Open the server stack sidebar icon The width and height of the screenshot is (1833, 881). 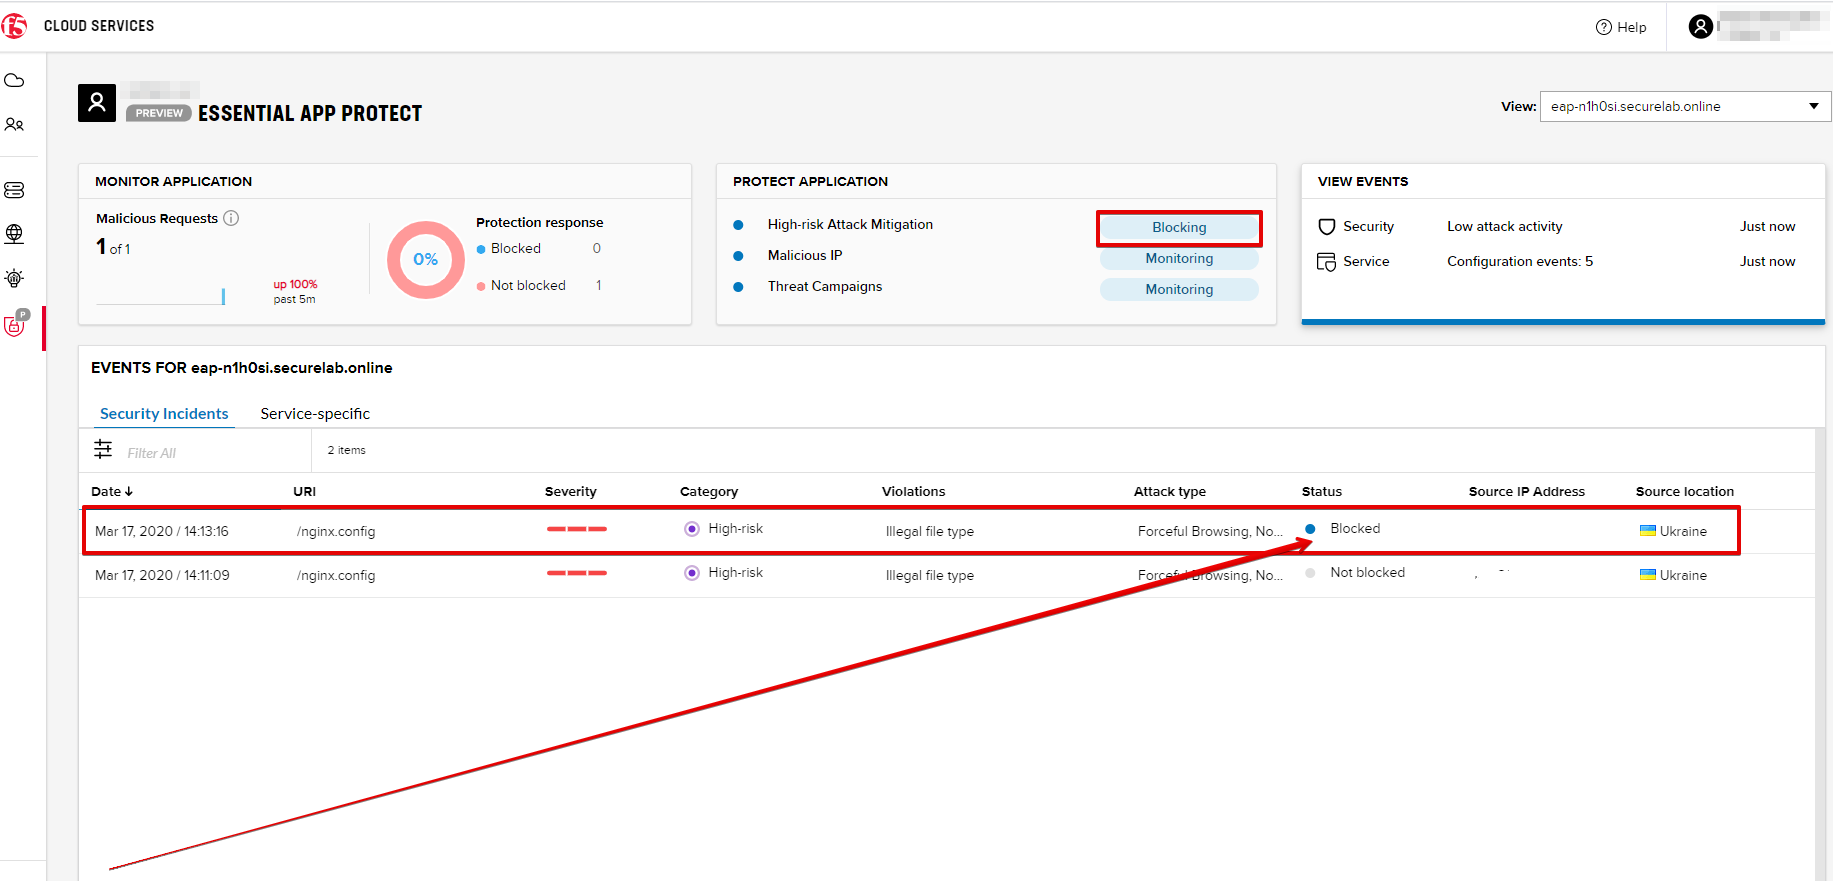click(14, 190)
